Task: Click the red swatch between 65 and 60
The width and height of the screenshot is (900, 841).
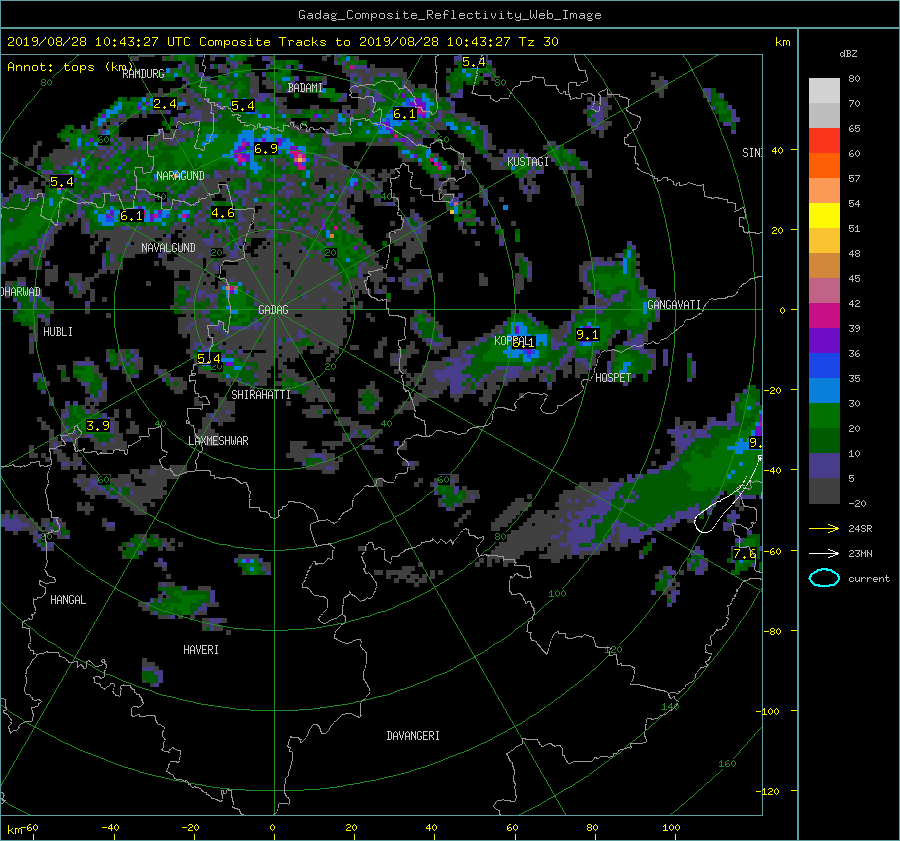Action: 824,141
